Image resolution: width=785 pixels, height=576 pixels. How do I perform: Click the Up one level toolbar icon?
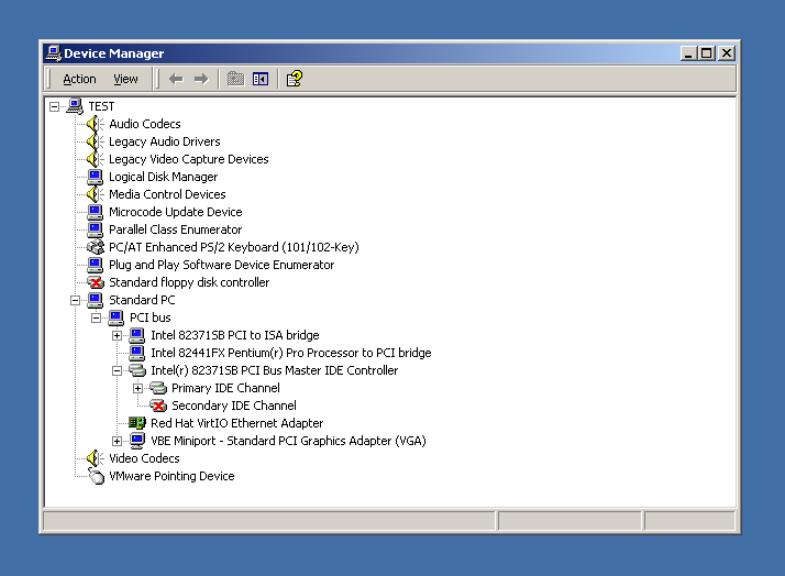[235, 79]
